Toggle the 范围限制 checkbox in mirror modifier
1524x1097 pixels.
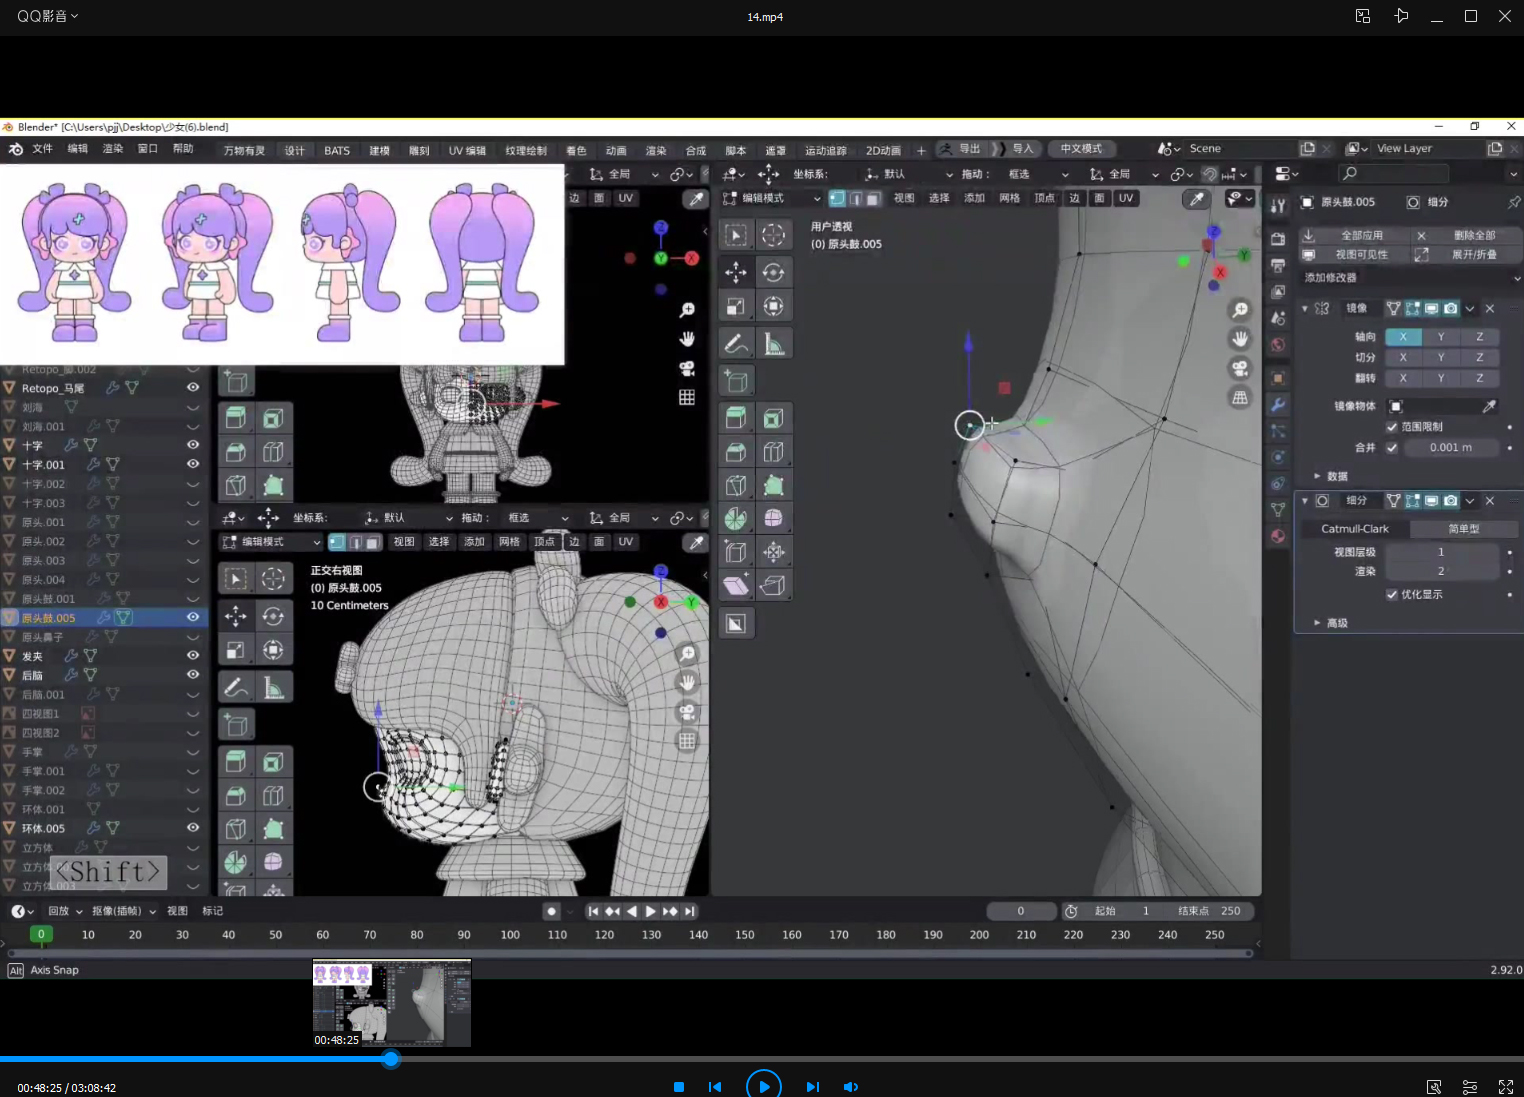click(1392, 427)
